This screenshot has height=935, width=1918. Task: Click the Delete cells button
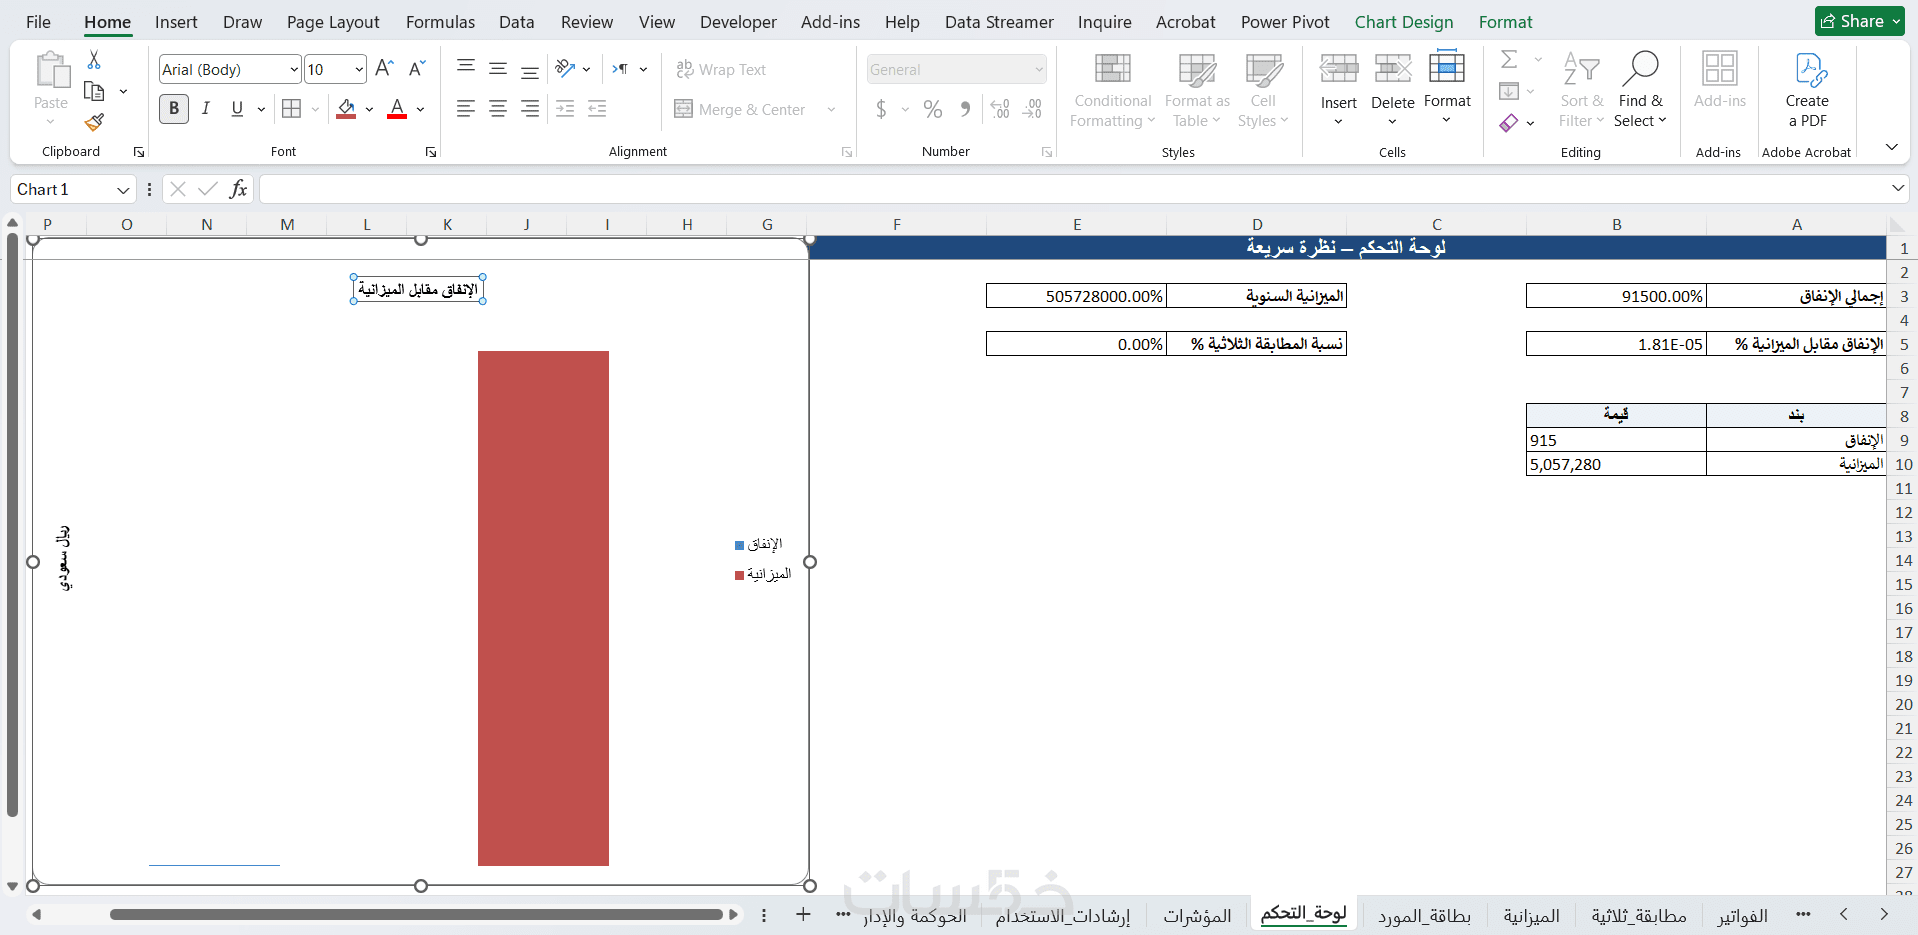(1392, 90)
